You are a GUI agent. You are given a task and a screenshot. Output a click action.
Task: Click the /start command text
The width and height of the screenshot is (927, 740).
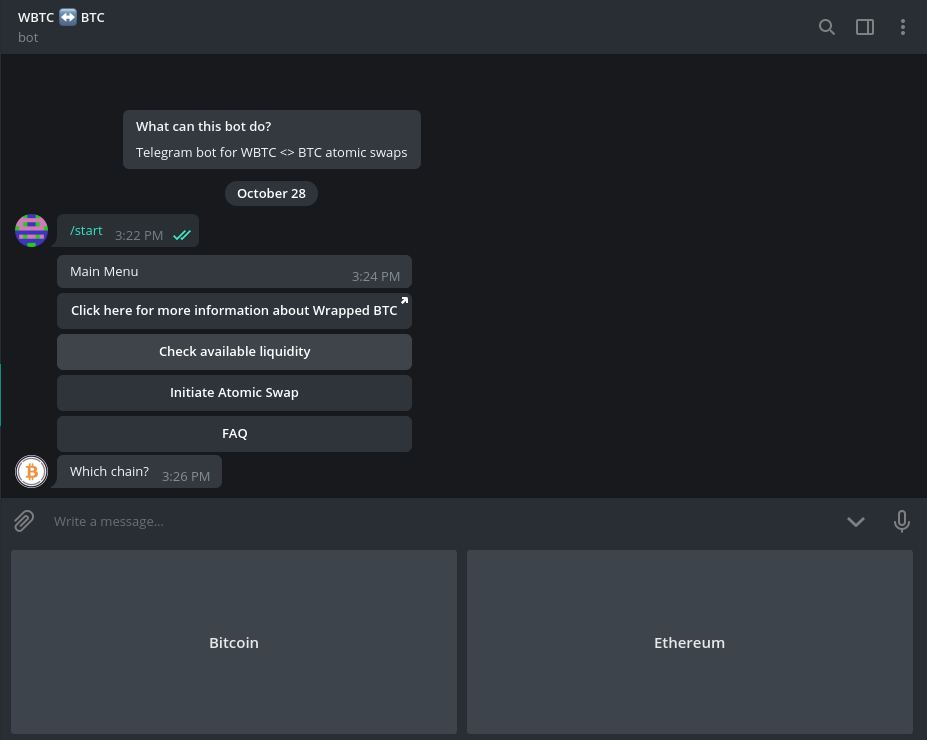(86, 231)
